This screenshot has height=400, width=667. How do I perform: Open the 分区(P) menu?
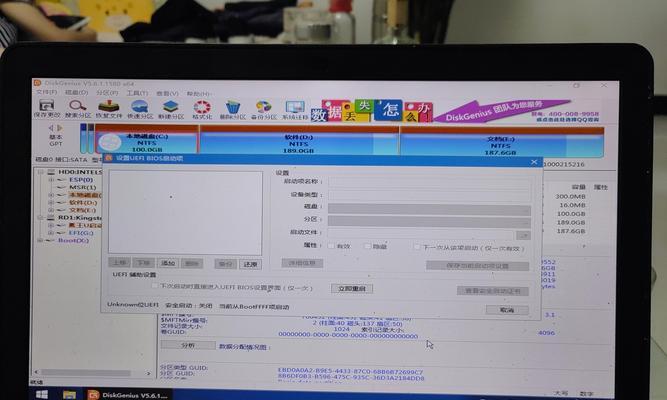point(107,93)
